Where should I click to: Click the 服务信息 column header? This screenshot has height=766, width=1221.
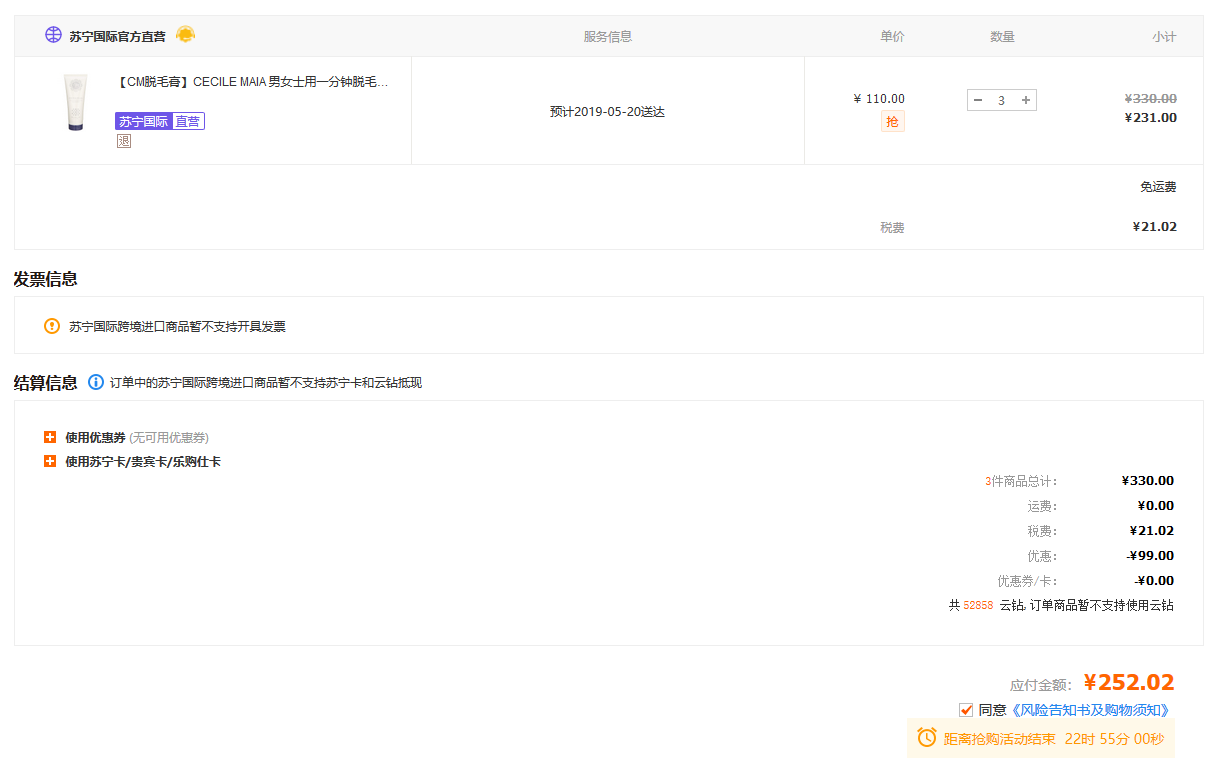click(608, 37)
